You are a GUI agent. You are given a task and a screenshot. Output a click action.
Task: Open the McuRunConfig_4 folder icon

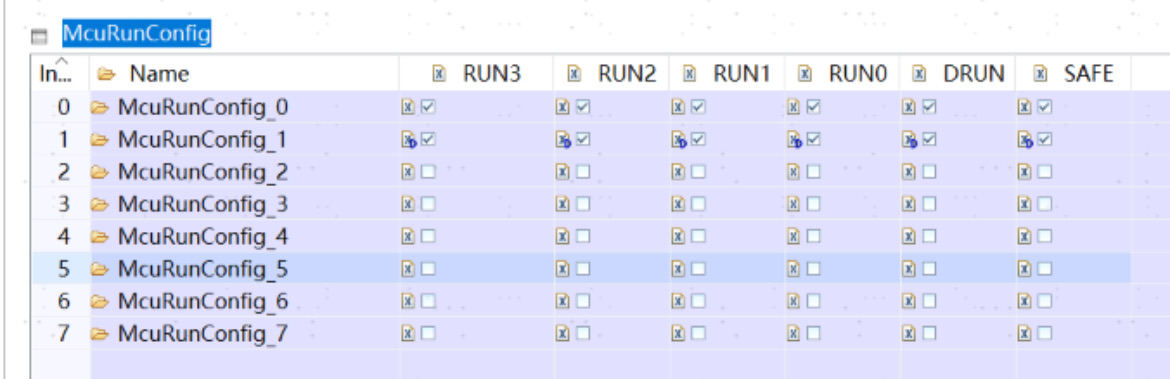pyautogui.click(x=99, y=237)
